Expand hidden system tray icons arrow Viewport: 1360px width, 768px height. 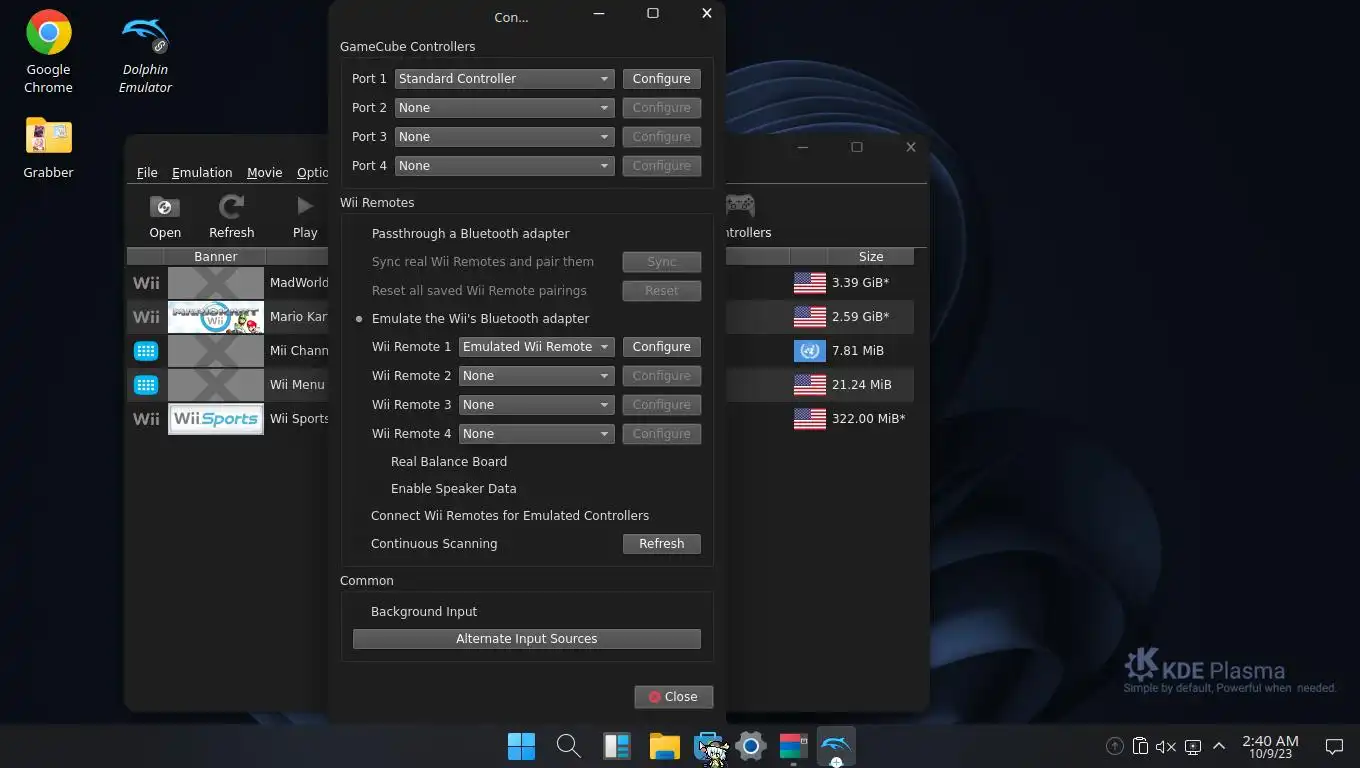coord(1219,746)
